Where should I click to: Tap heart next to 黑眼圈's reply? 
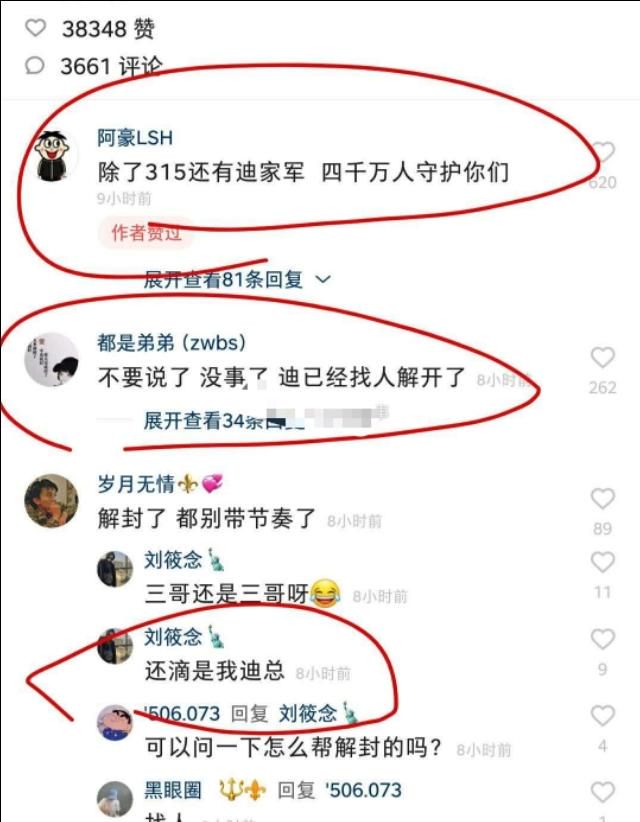[x=603, y=793]
